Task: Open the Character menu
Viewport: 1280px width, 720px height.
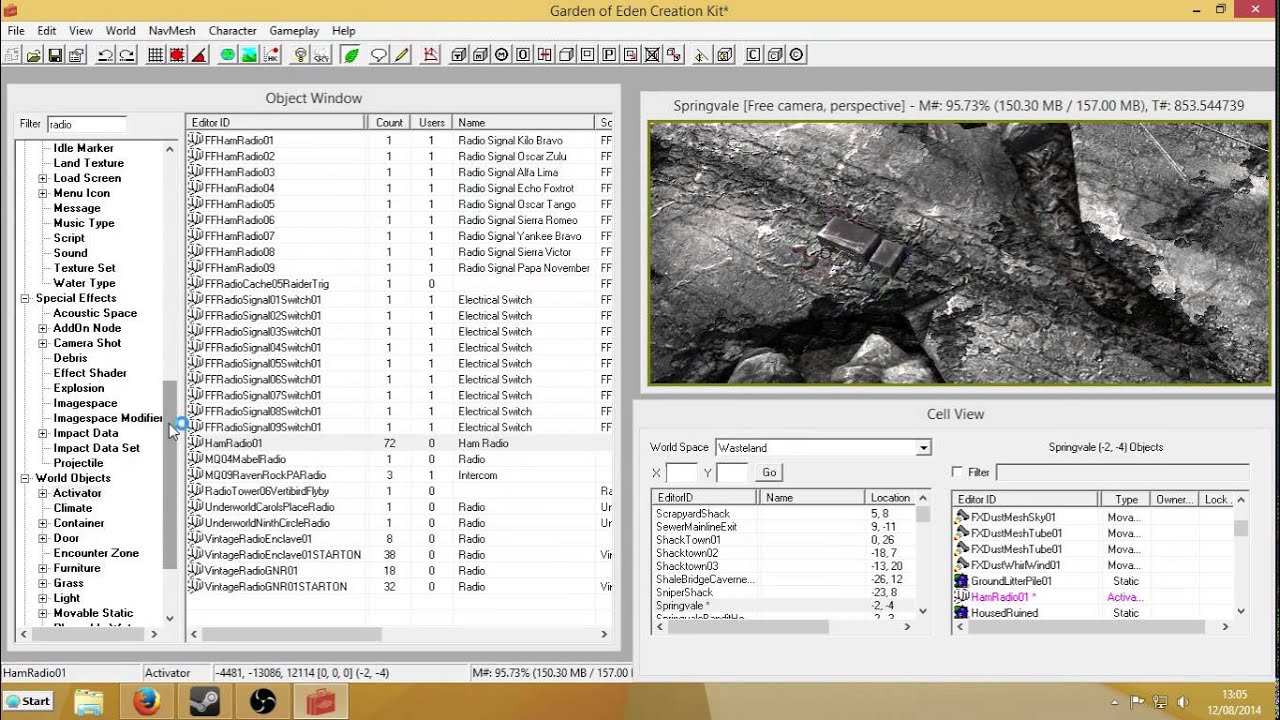Action: pyautogui.click(x=232, y=31)
